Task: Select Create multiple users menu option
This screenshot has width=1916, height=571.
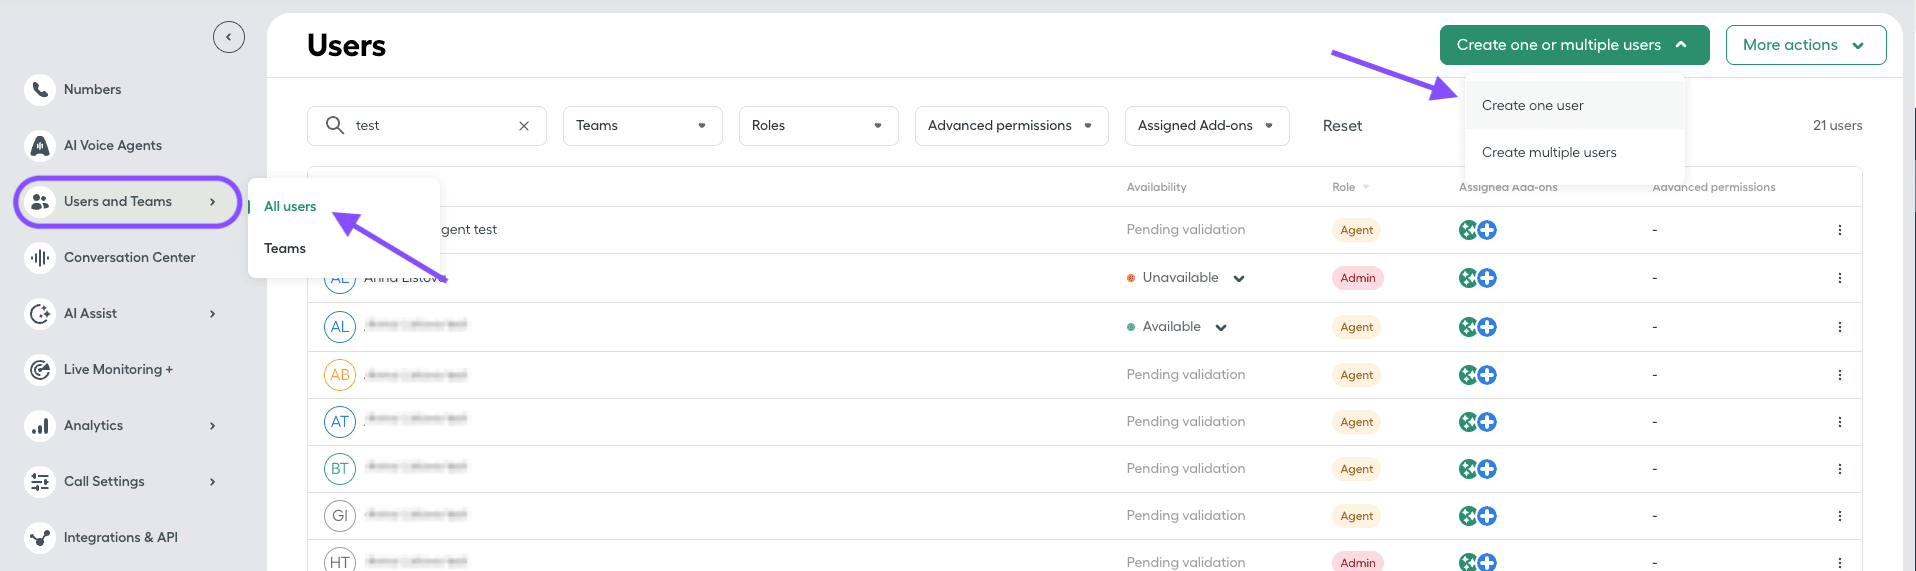Action: (1549, 153)
